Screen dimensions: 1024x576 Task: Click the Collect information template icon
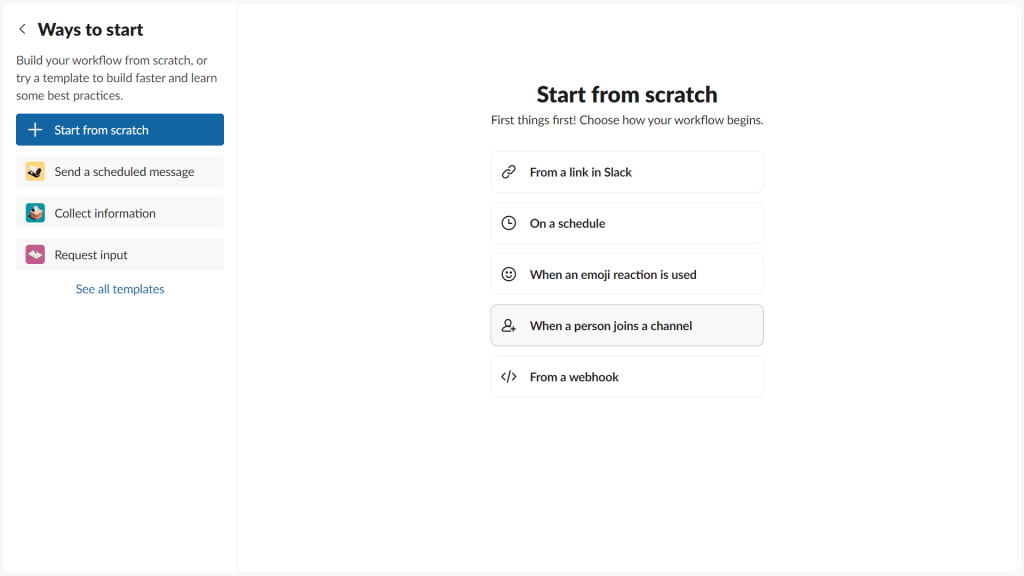click(33, 212)
